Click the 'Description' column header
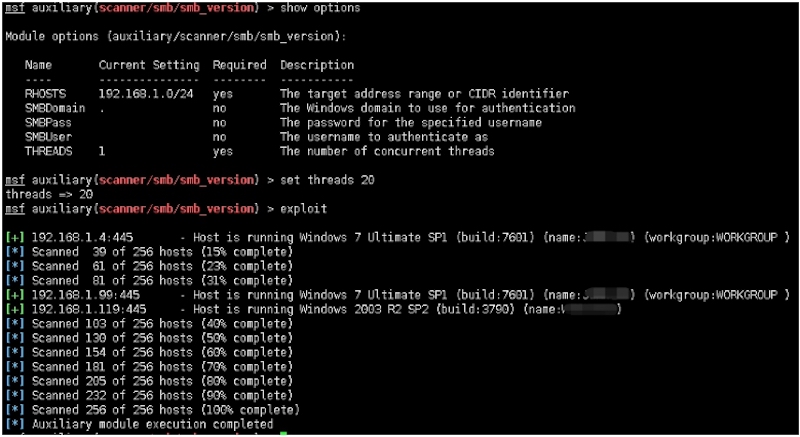Viewport: 800px width, 437px height. pos(317,65)
